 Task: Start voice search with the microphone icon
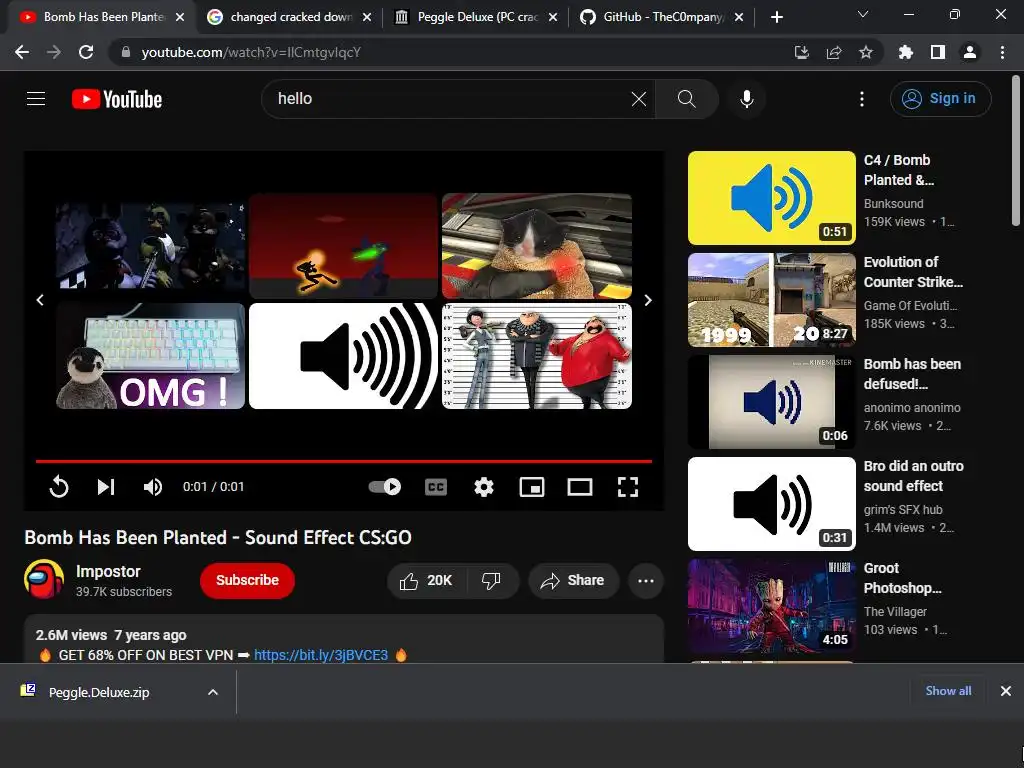747,99
